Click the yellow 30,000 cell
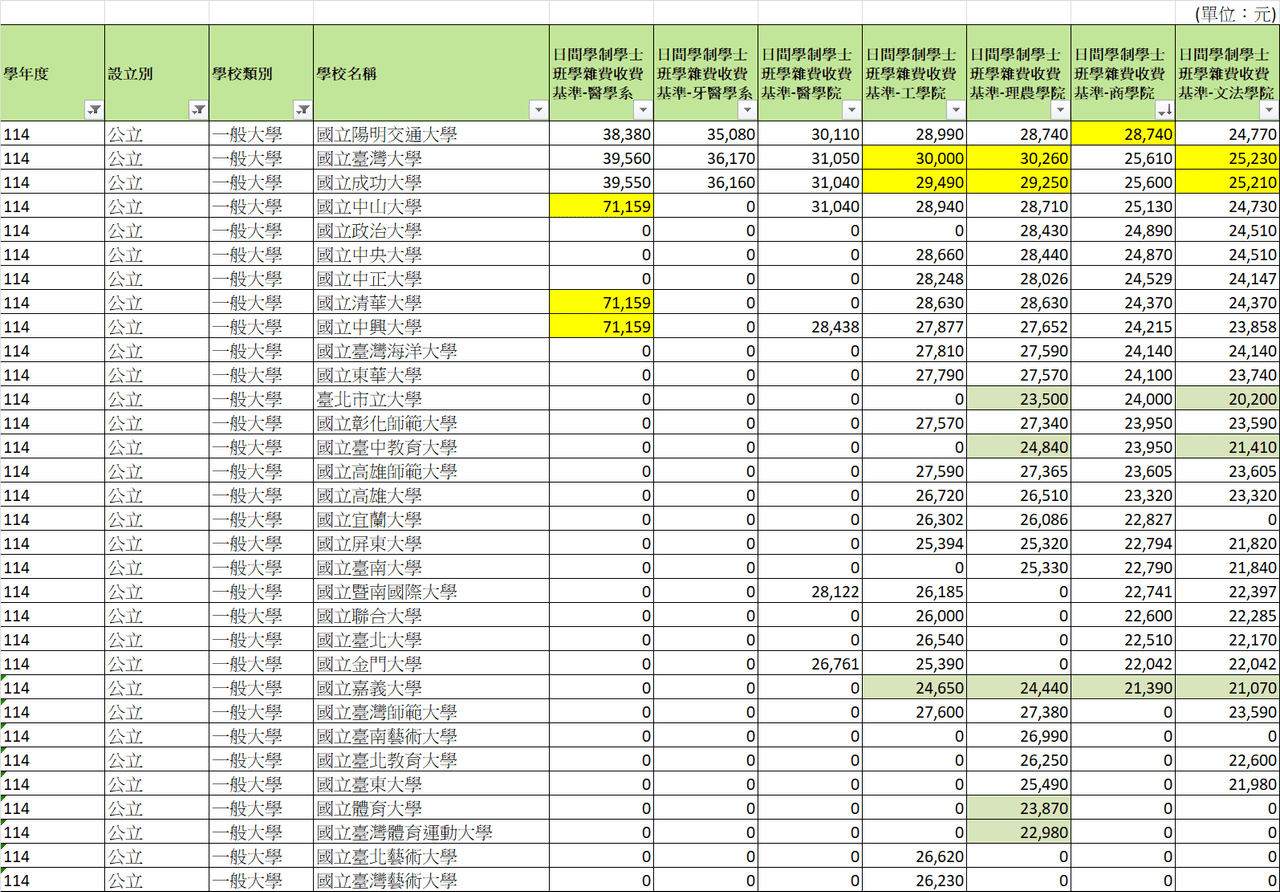This screenshot has height=892, width=1280. point(915,158)
